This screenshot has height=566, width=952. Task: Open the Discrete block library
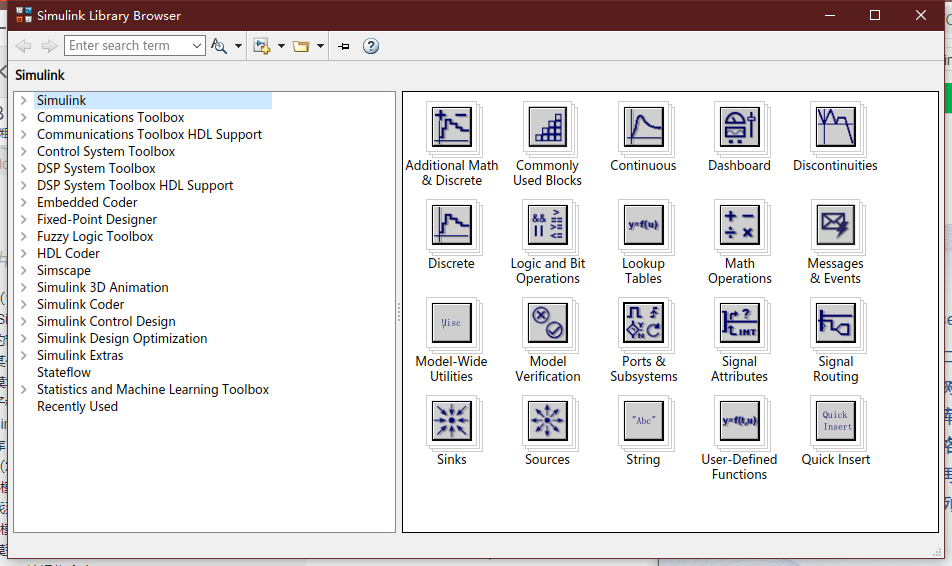click(x=452, y=227)
